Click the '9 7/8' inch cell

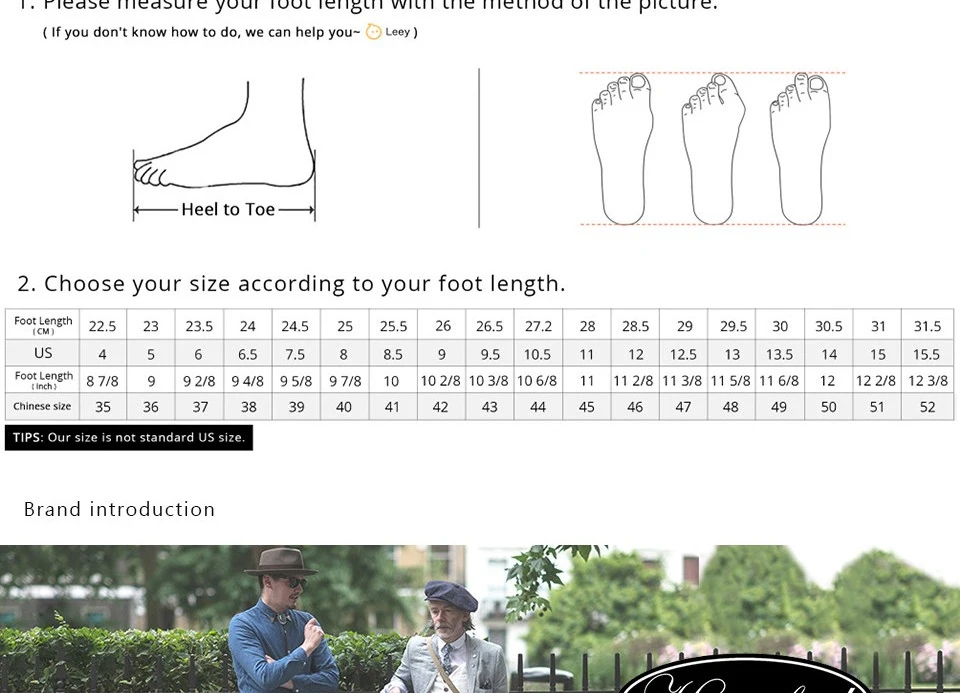[345, 381]
